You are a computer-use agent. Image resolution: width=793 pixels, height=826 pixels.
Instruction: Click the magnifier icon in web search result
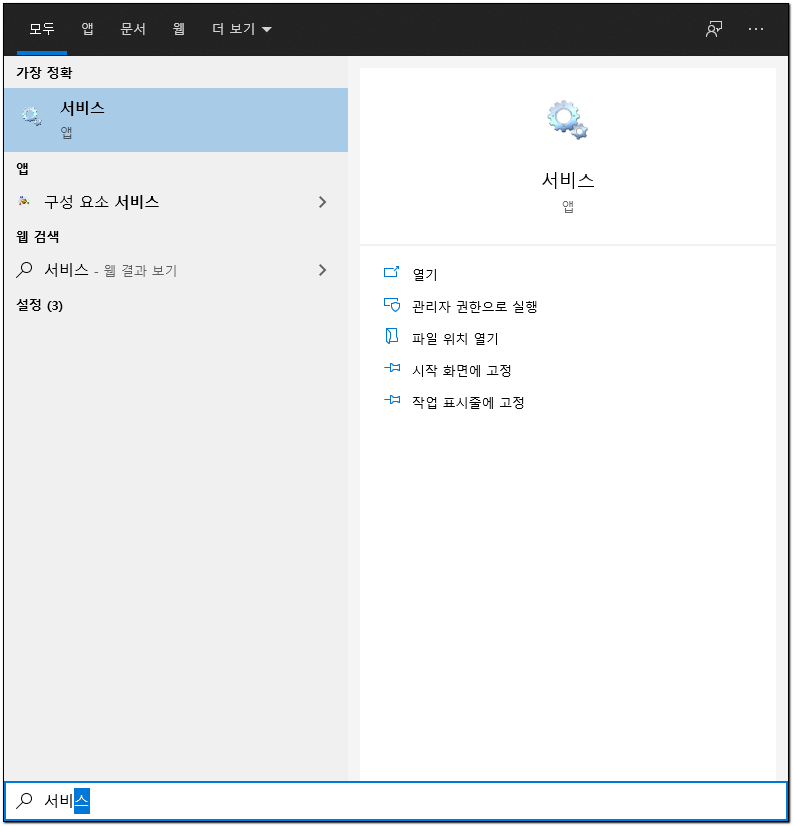click(x=25, y=270)
